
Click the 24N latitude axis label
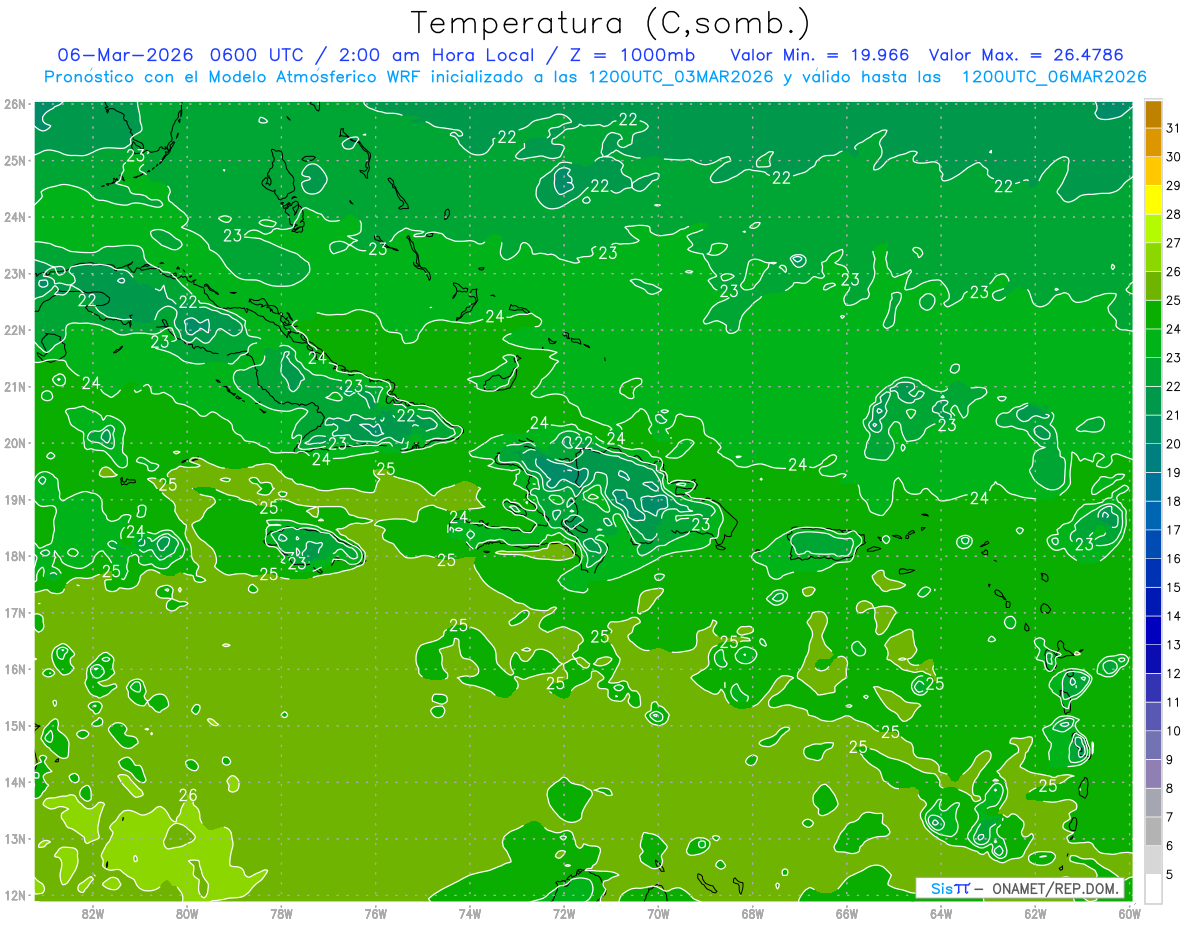[x=14, y=217]
